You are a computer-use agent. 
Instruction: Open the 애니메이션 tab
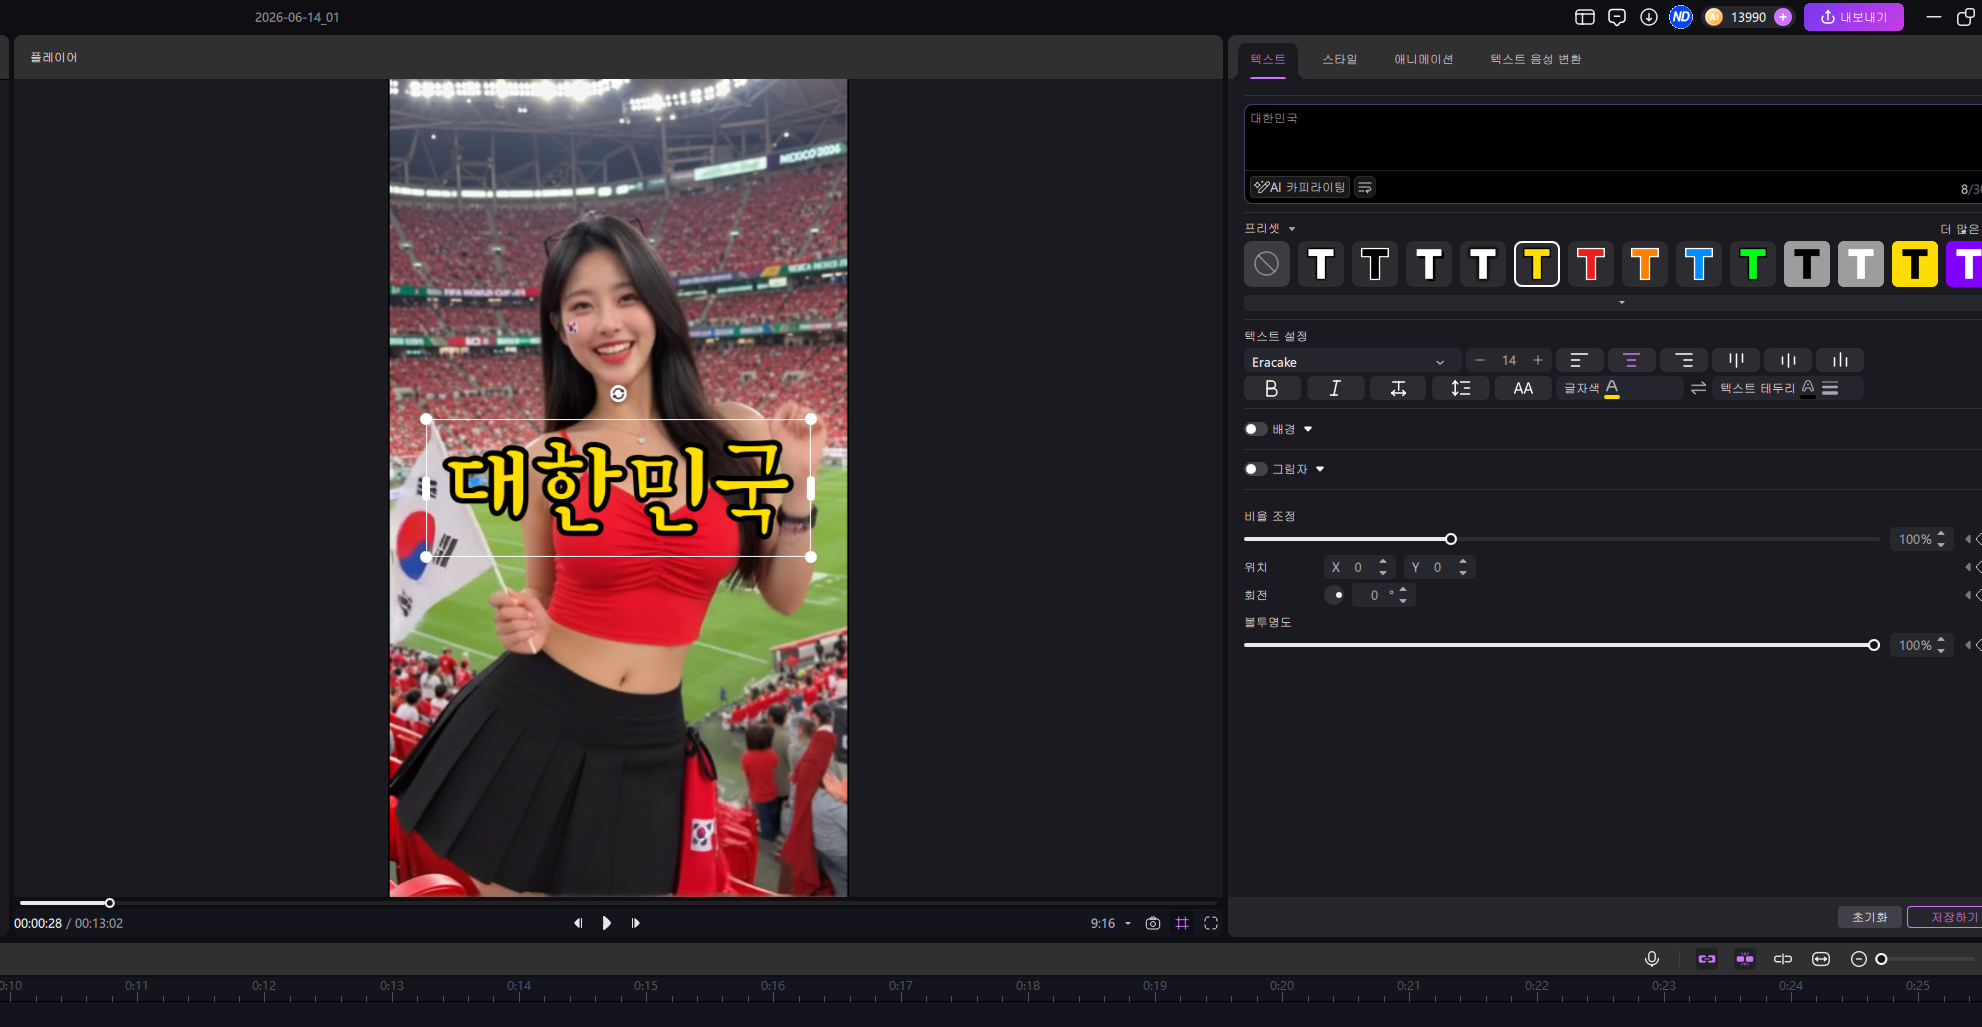pos(1424,59)
